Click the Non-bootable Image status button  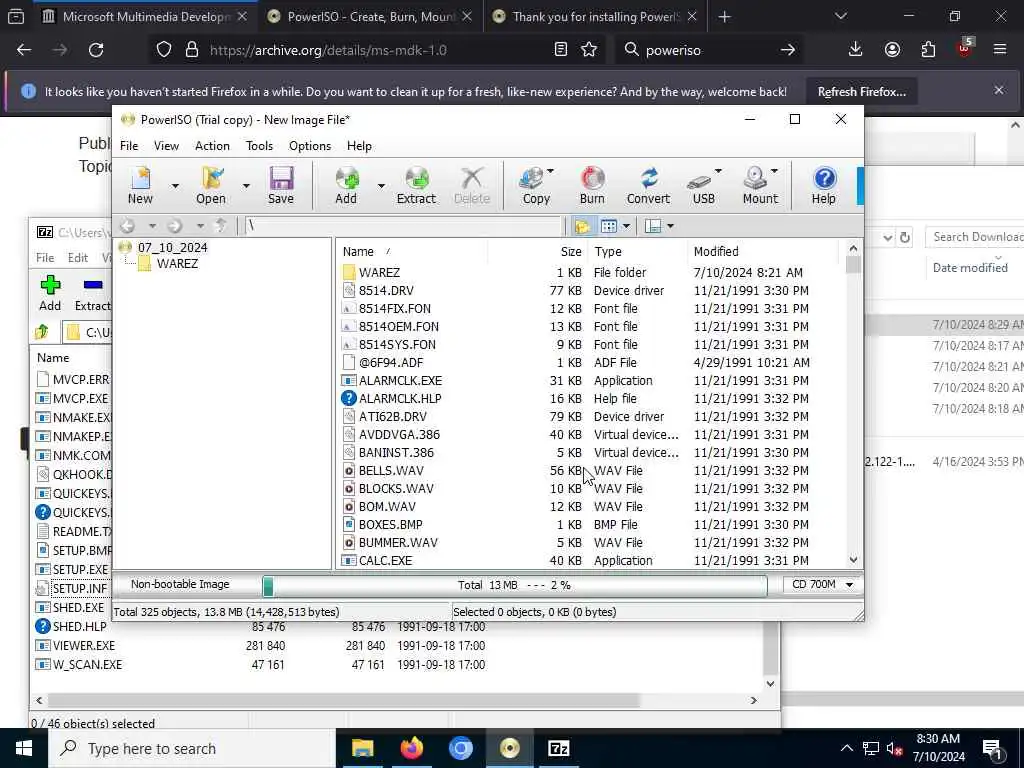[x=180, y=584]
